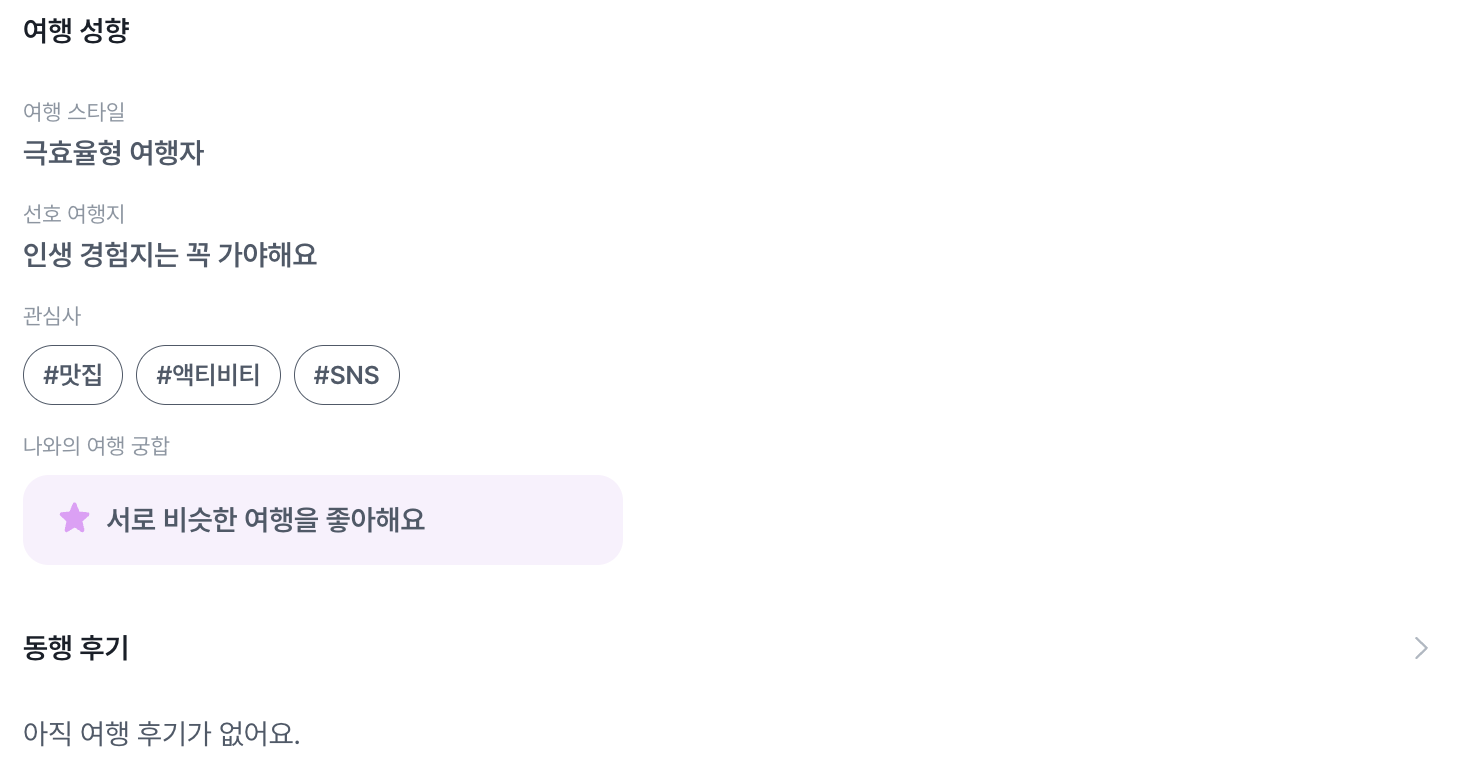Viewport: 1468px width, 770px height.
Task: Click the empty area of the purple compatibility card
Action: click(x=530, y=520)
